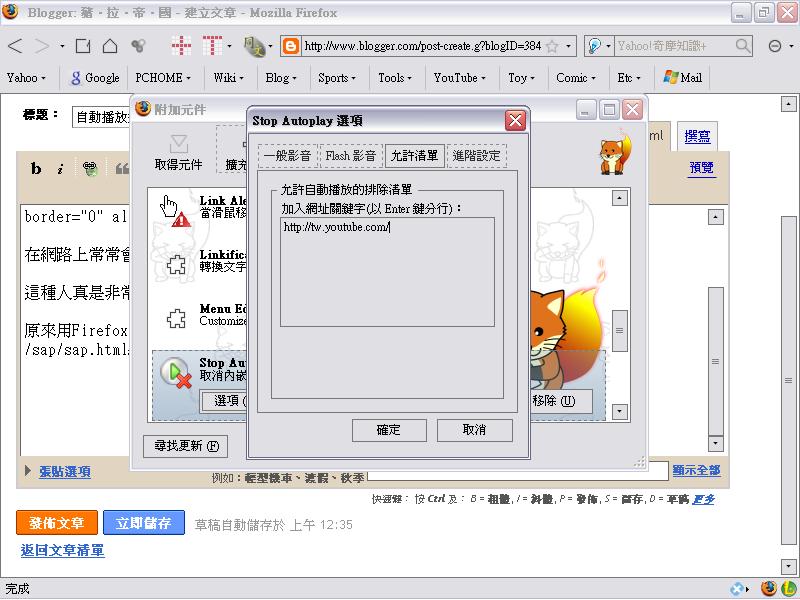Click the 顯示全部 link
This screenshot has width=800, height=600.
click(696, 470)
